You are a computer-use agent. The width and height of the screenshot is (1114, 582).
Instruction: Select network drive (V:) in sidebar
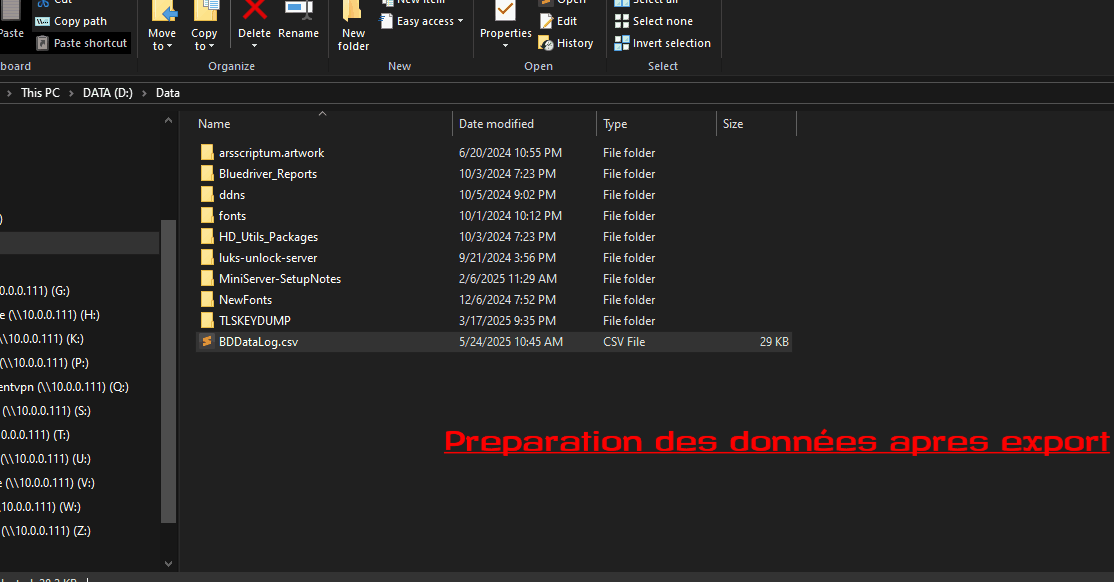pos(48,483)
